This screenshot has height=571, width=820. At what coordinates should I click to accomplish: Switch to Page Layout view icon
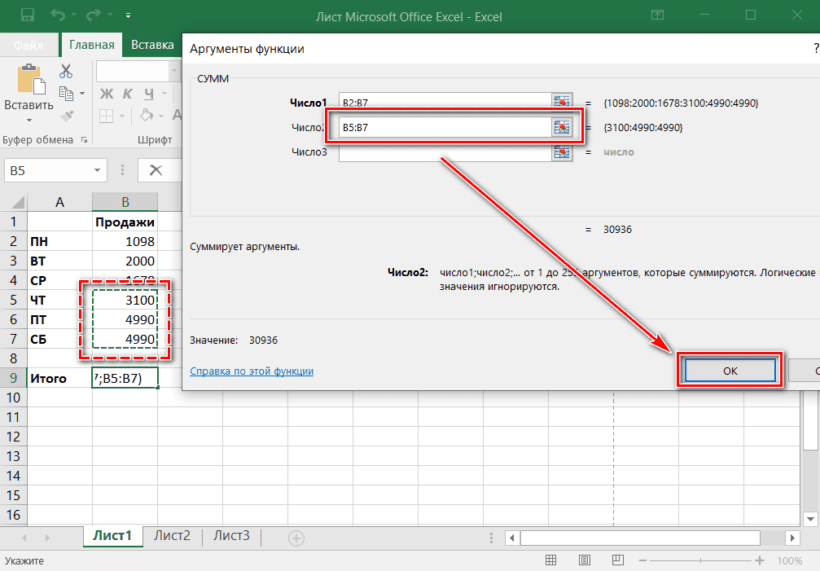584,561
